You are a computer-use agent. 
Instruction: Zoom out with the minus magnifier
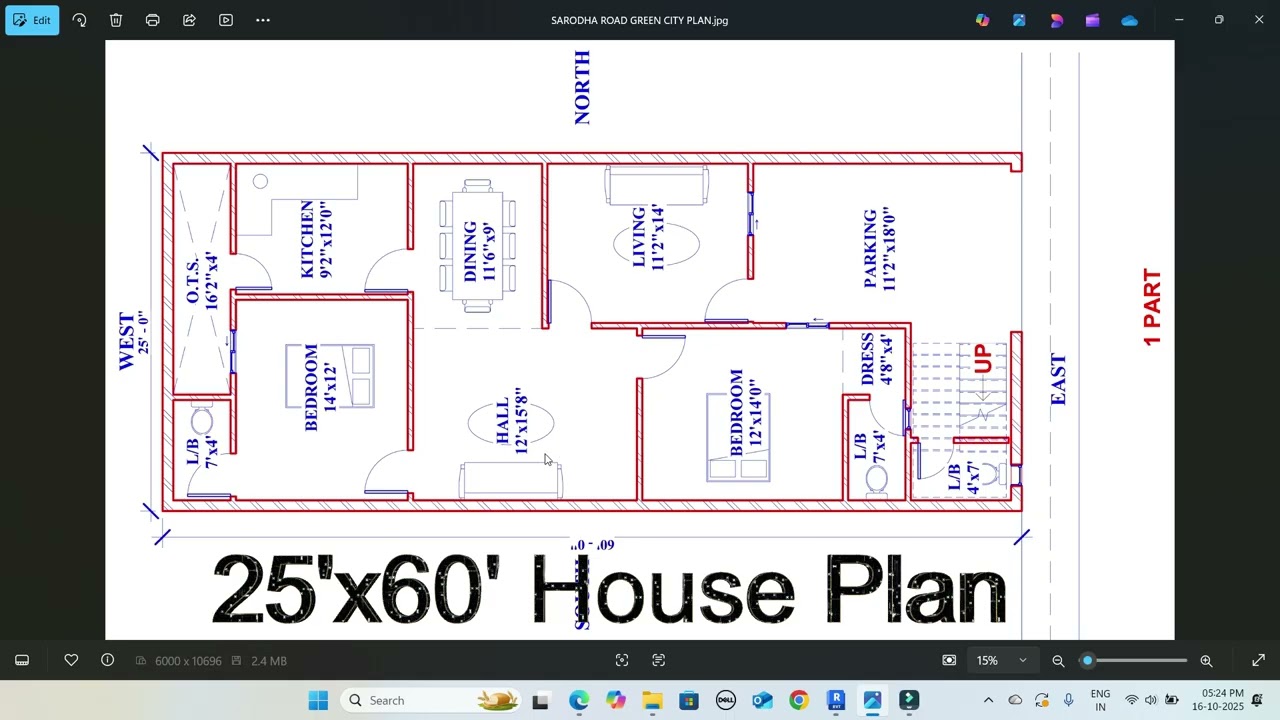pos(1058,660)
